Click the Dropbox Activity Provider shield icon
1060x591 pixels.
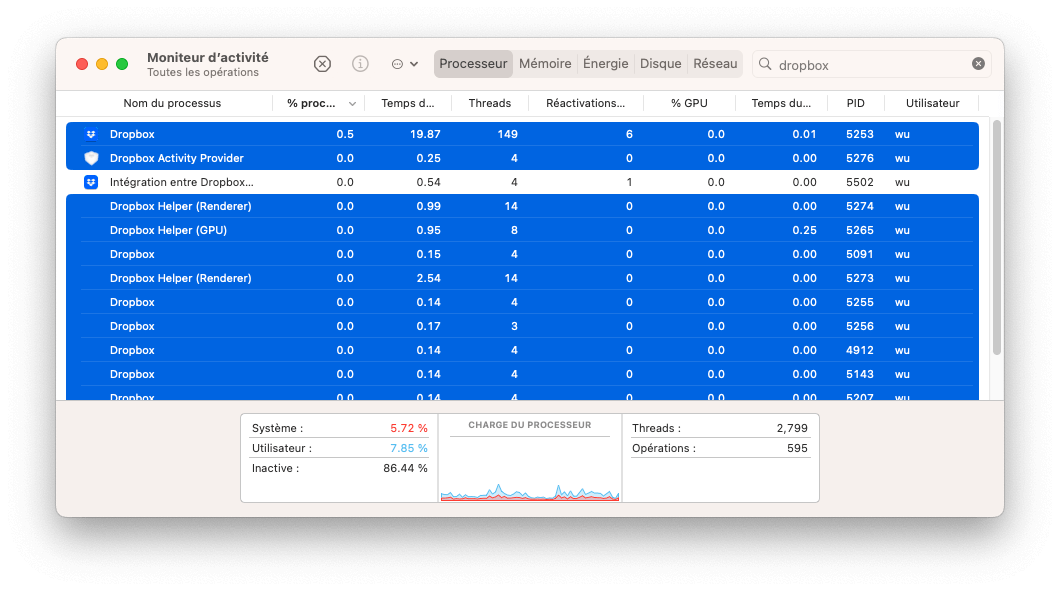pos(91,158)
